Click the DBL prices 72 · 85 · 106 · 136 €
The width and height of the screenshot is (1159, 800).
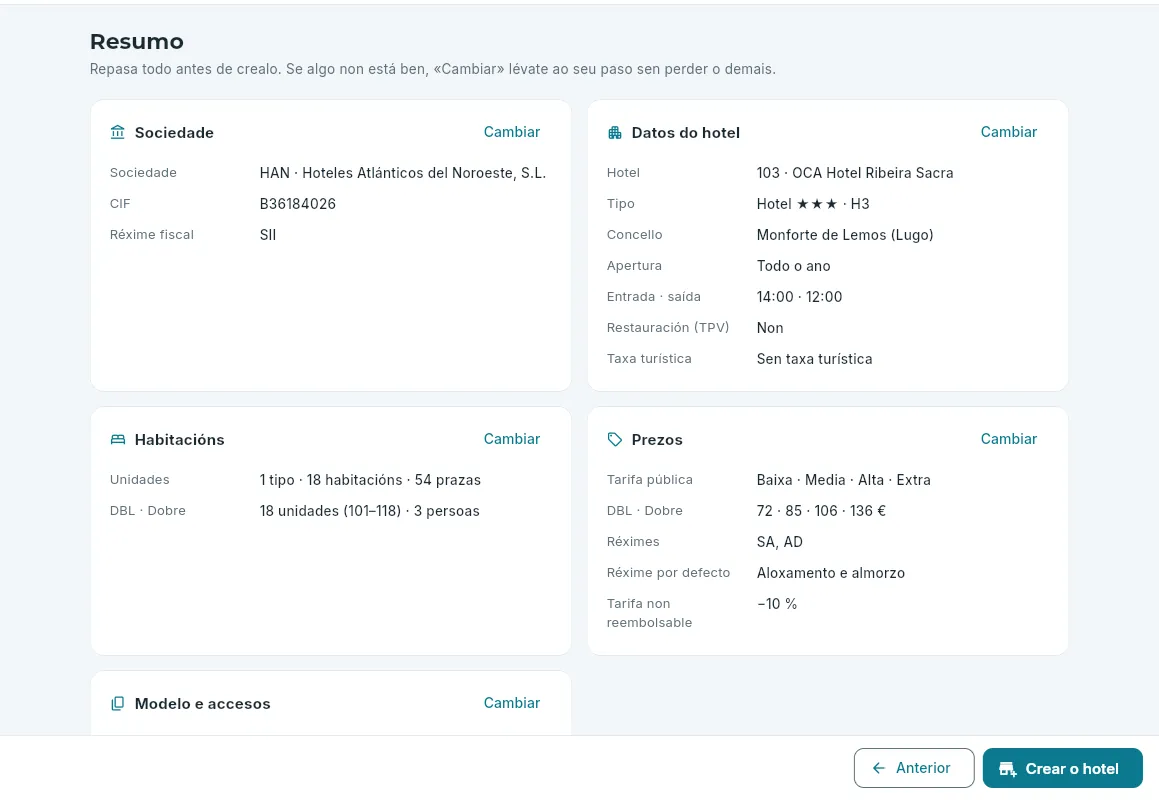820,511
